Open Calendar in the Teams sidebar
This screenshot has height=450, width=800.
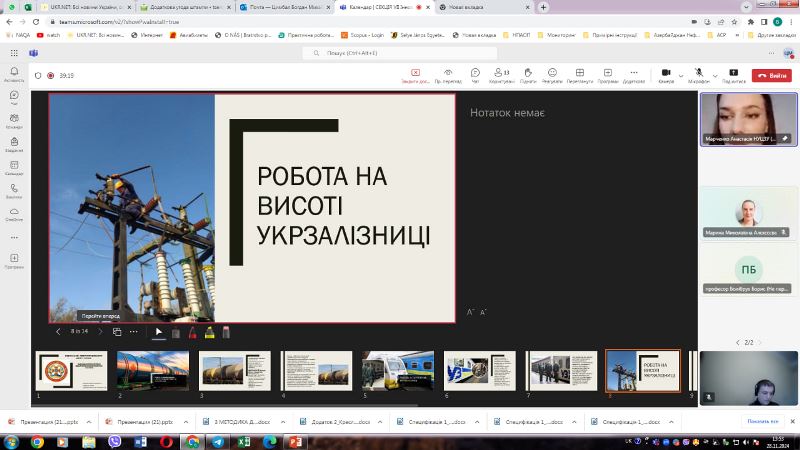click(14, 167)
